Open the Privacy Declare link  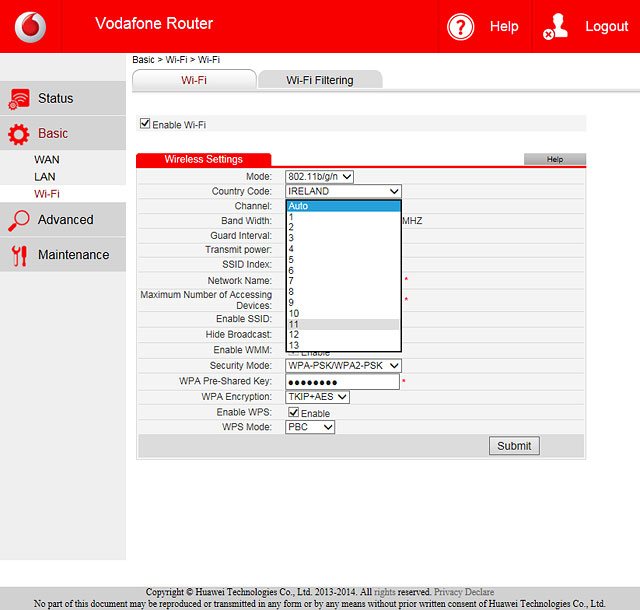(464, 592)
